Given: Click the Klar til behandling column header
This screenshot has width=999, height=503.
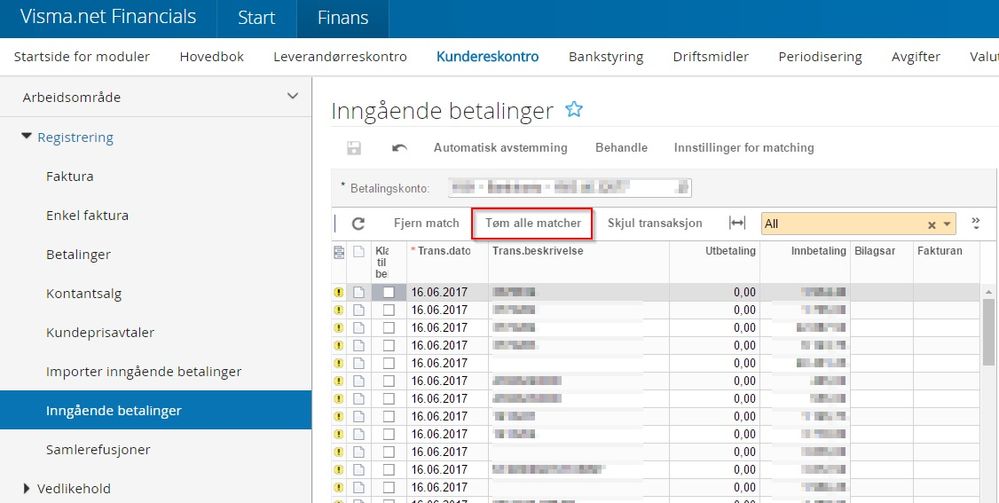Looking at the screenshot, I should [382, 263].
